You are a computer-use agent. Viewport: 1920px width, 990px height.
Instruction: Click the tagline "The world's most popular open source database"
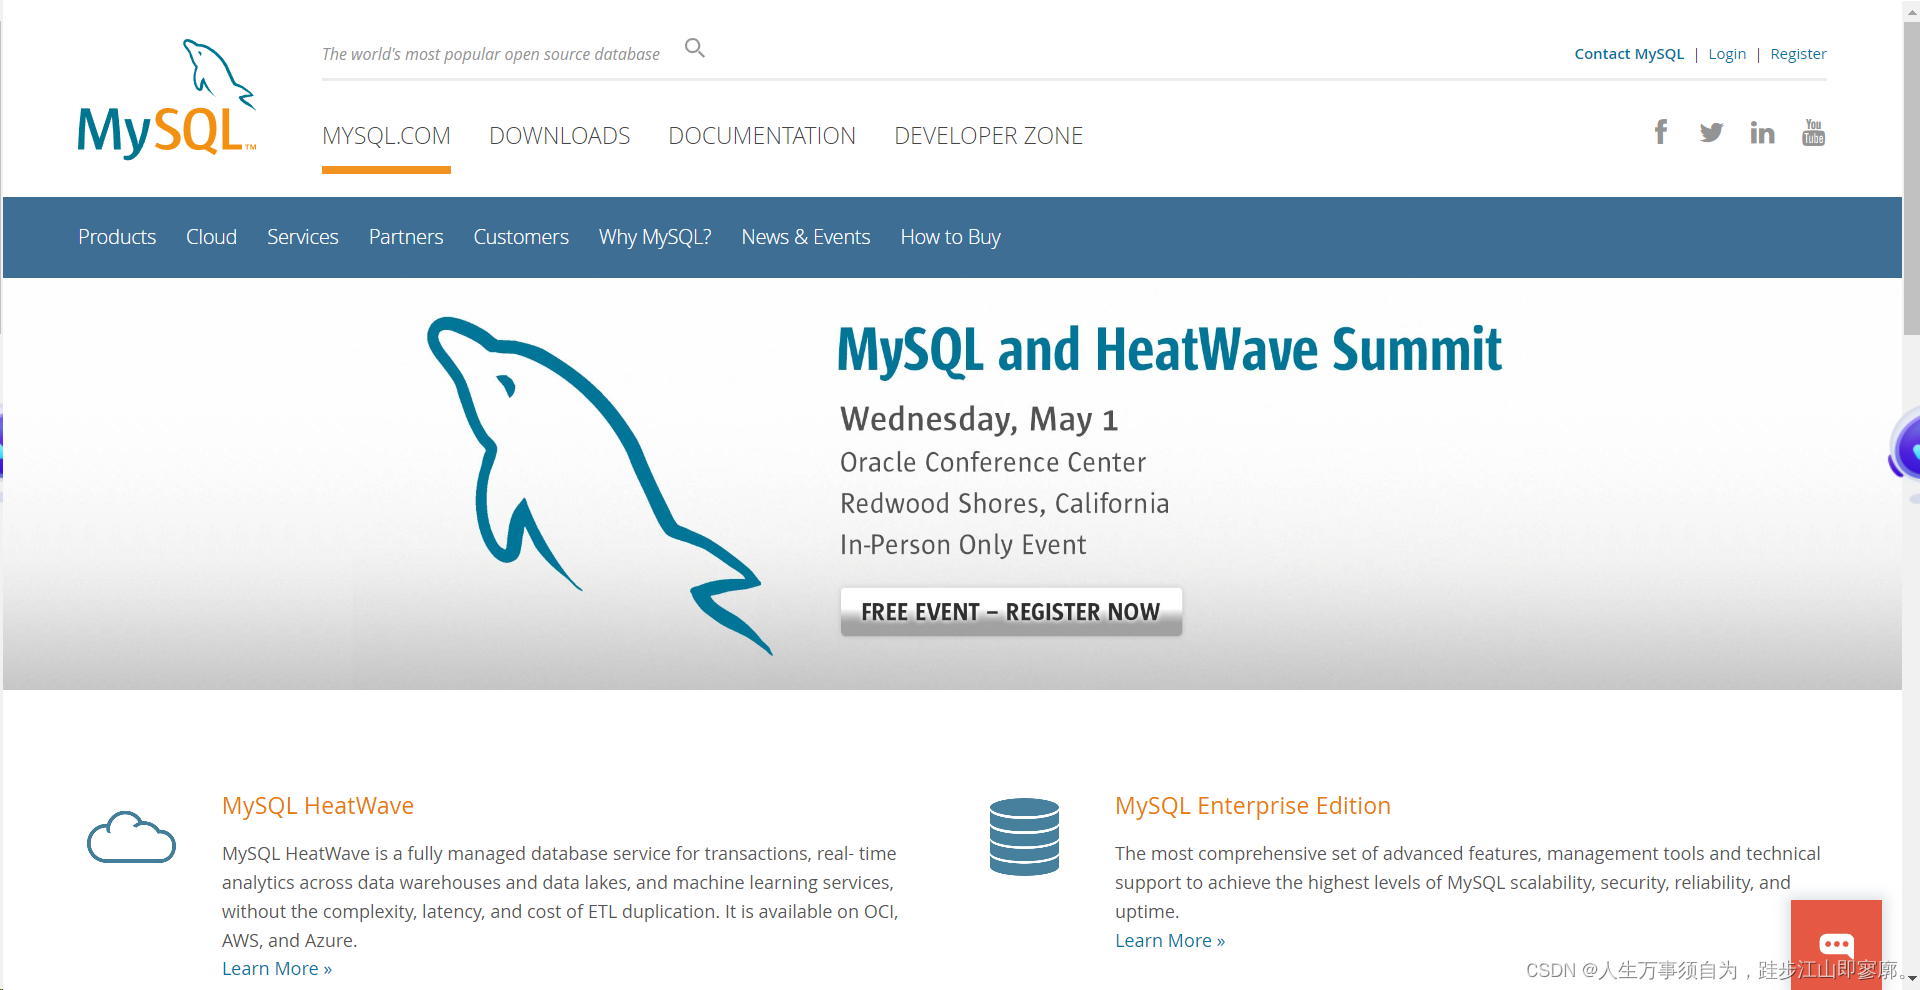[x=491, y=54]
